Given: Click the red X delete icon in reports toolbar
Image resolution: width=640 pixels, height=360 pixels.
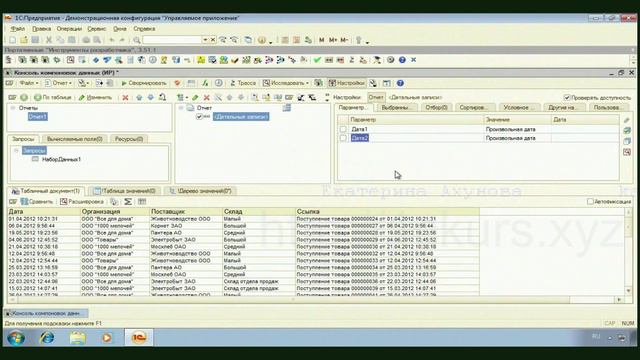Looking at the screenshot, I should 125,98.
